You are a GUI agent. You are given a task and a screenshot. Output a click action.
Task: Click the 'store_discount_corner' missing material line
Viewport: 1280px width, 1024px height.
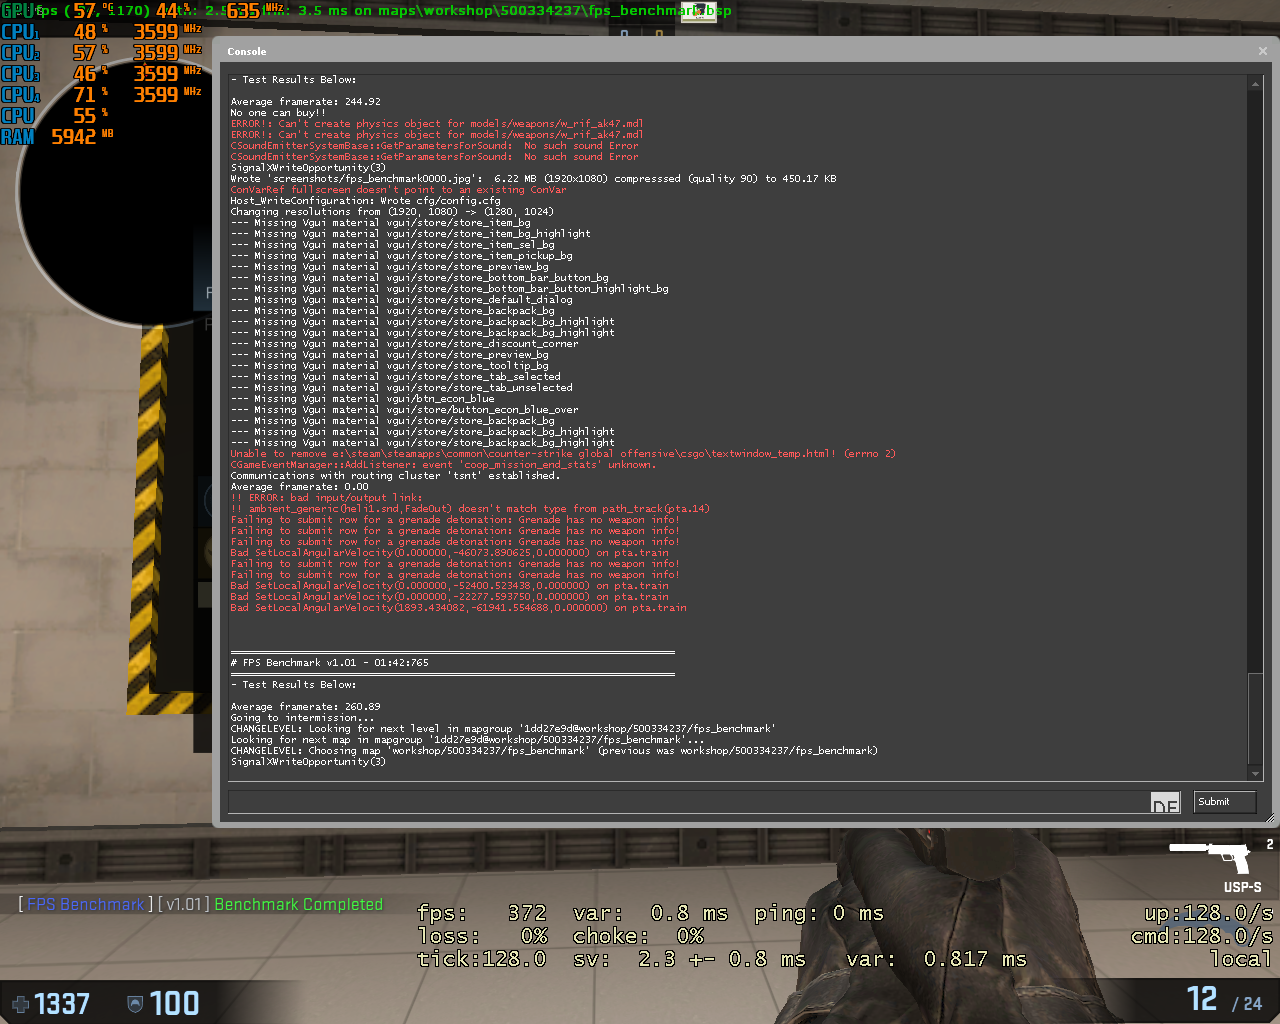[x=404, y=344]
